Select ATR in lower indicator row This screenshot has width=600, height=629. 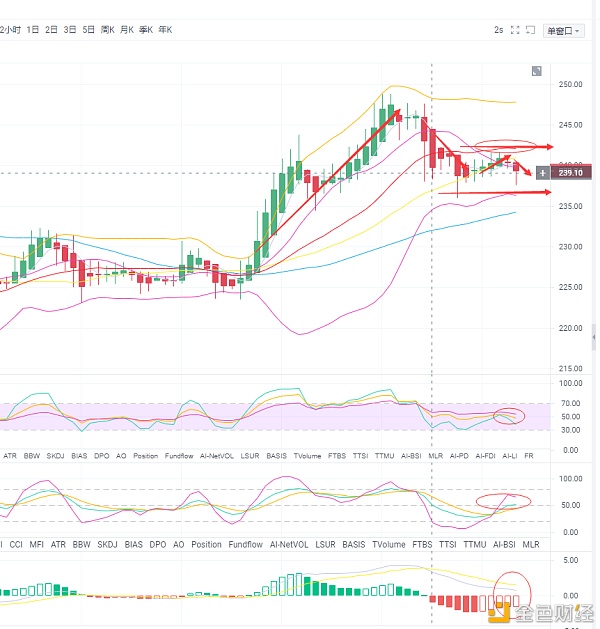pyautogui.click(x=58, y=545)
